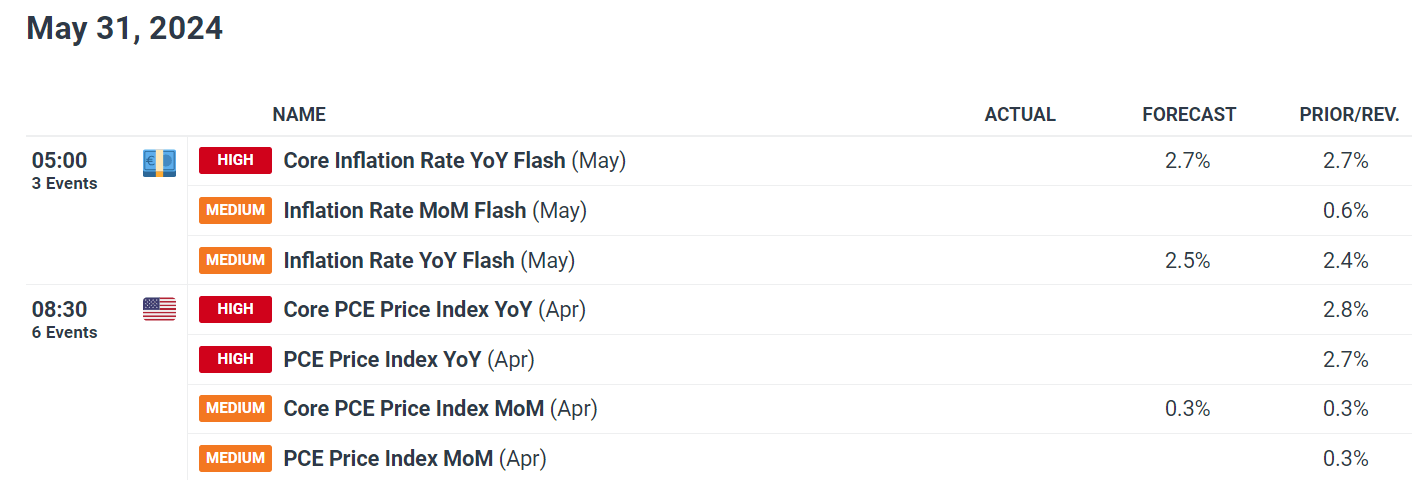Click HIGH badge beside Core PCE Price Index YoY
The image size is (1412, 480).
[x=235, y=309]
